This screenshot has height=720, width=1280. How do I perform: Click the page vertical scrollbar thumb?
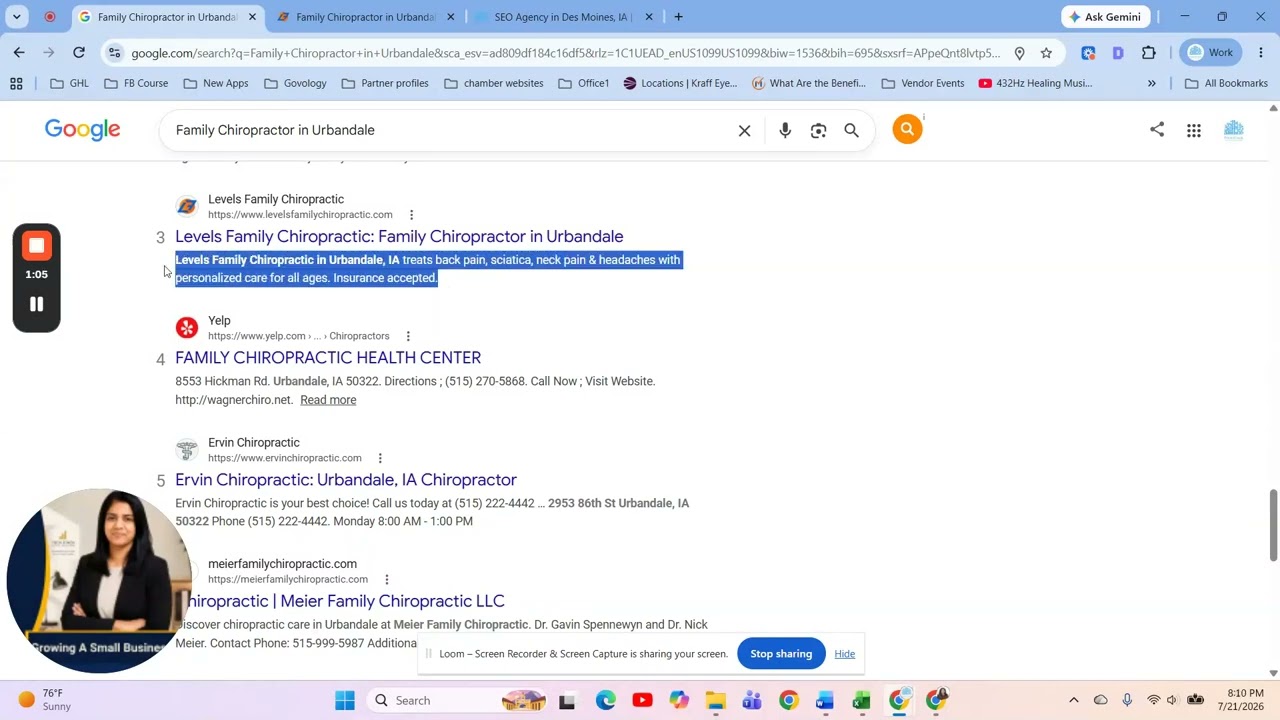tap(1273, 525)
